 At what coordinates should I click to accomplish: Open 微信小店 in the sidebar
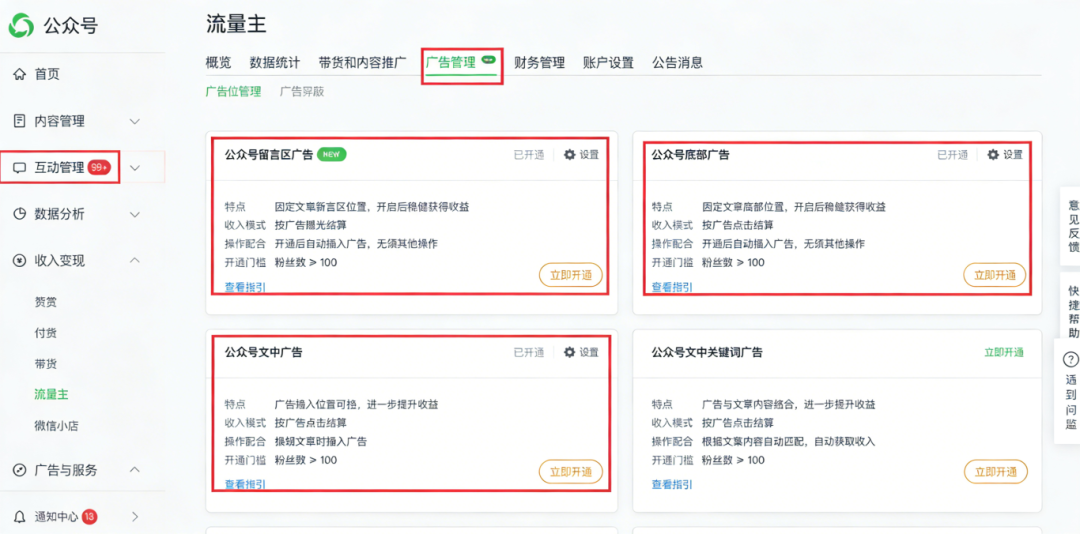(x=56, y=425)
